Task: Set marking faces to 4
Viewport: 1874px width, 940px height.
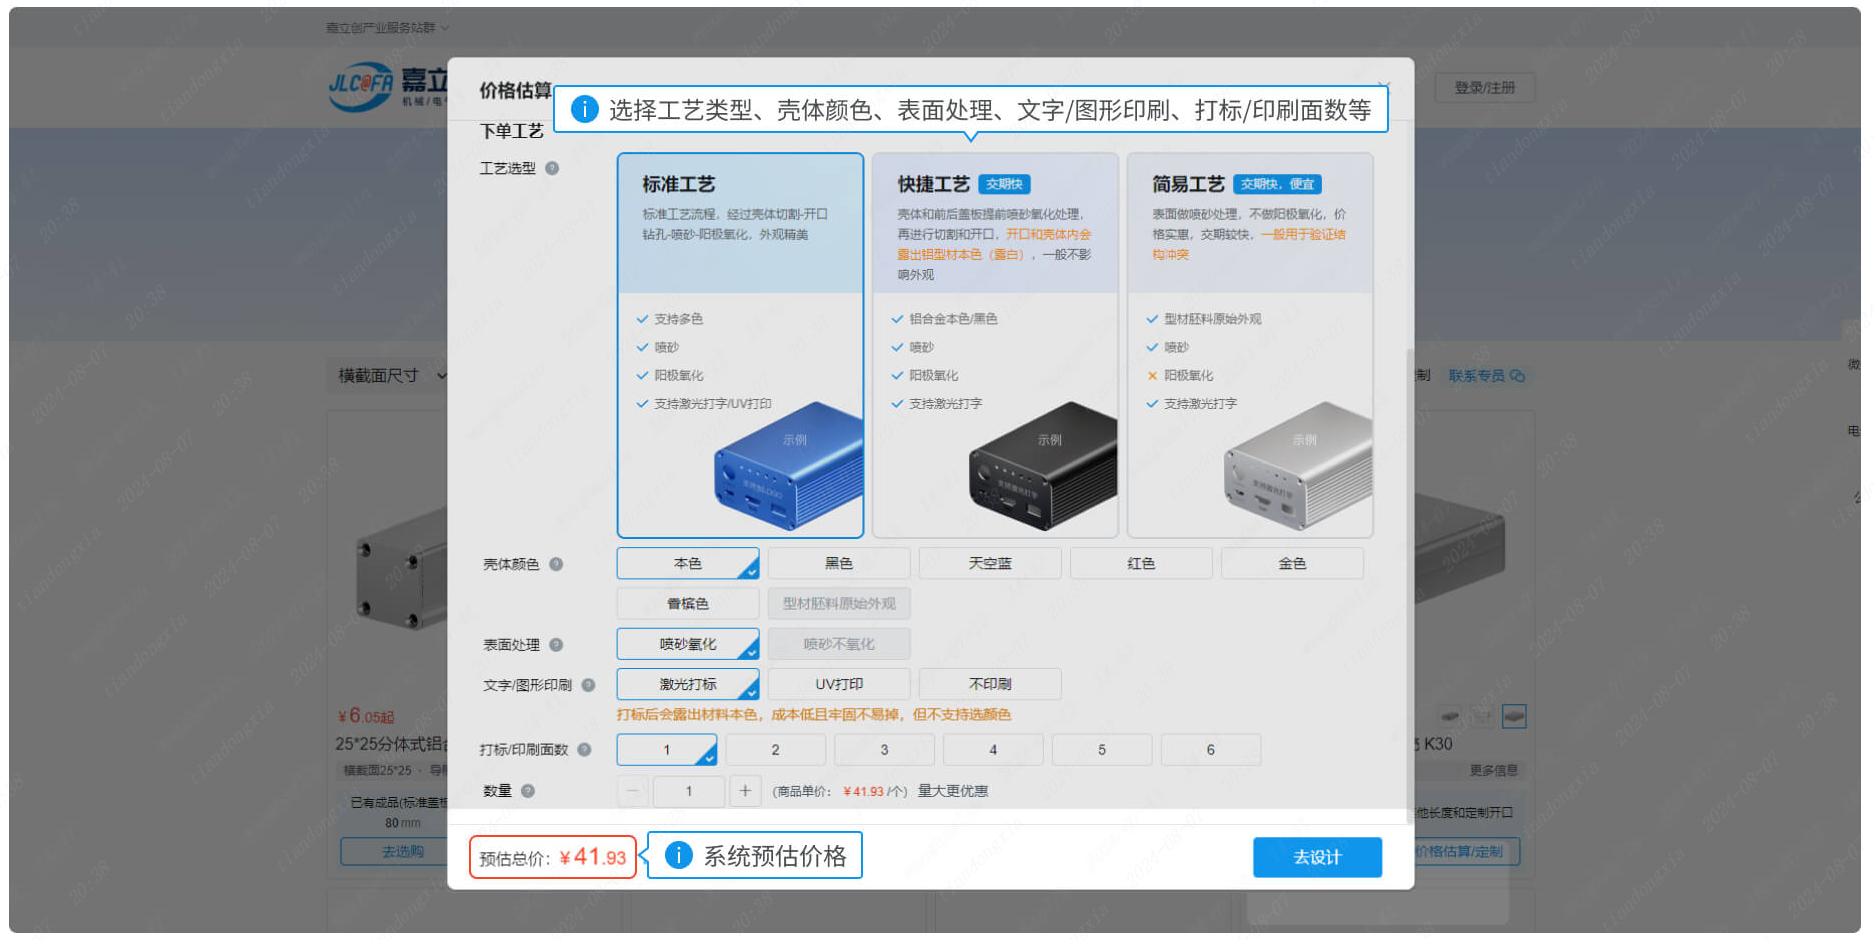Action: point(993,750)
